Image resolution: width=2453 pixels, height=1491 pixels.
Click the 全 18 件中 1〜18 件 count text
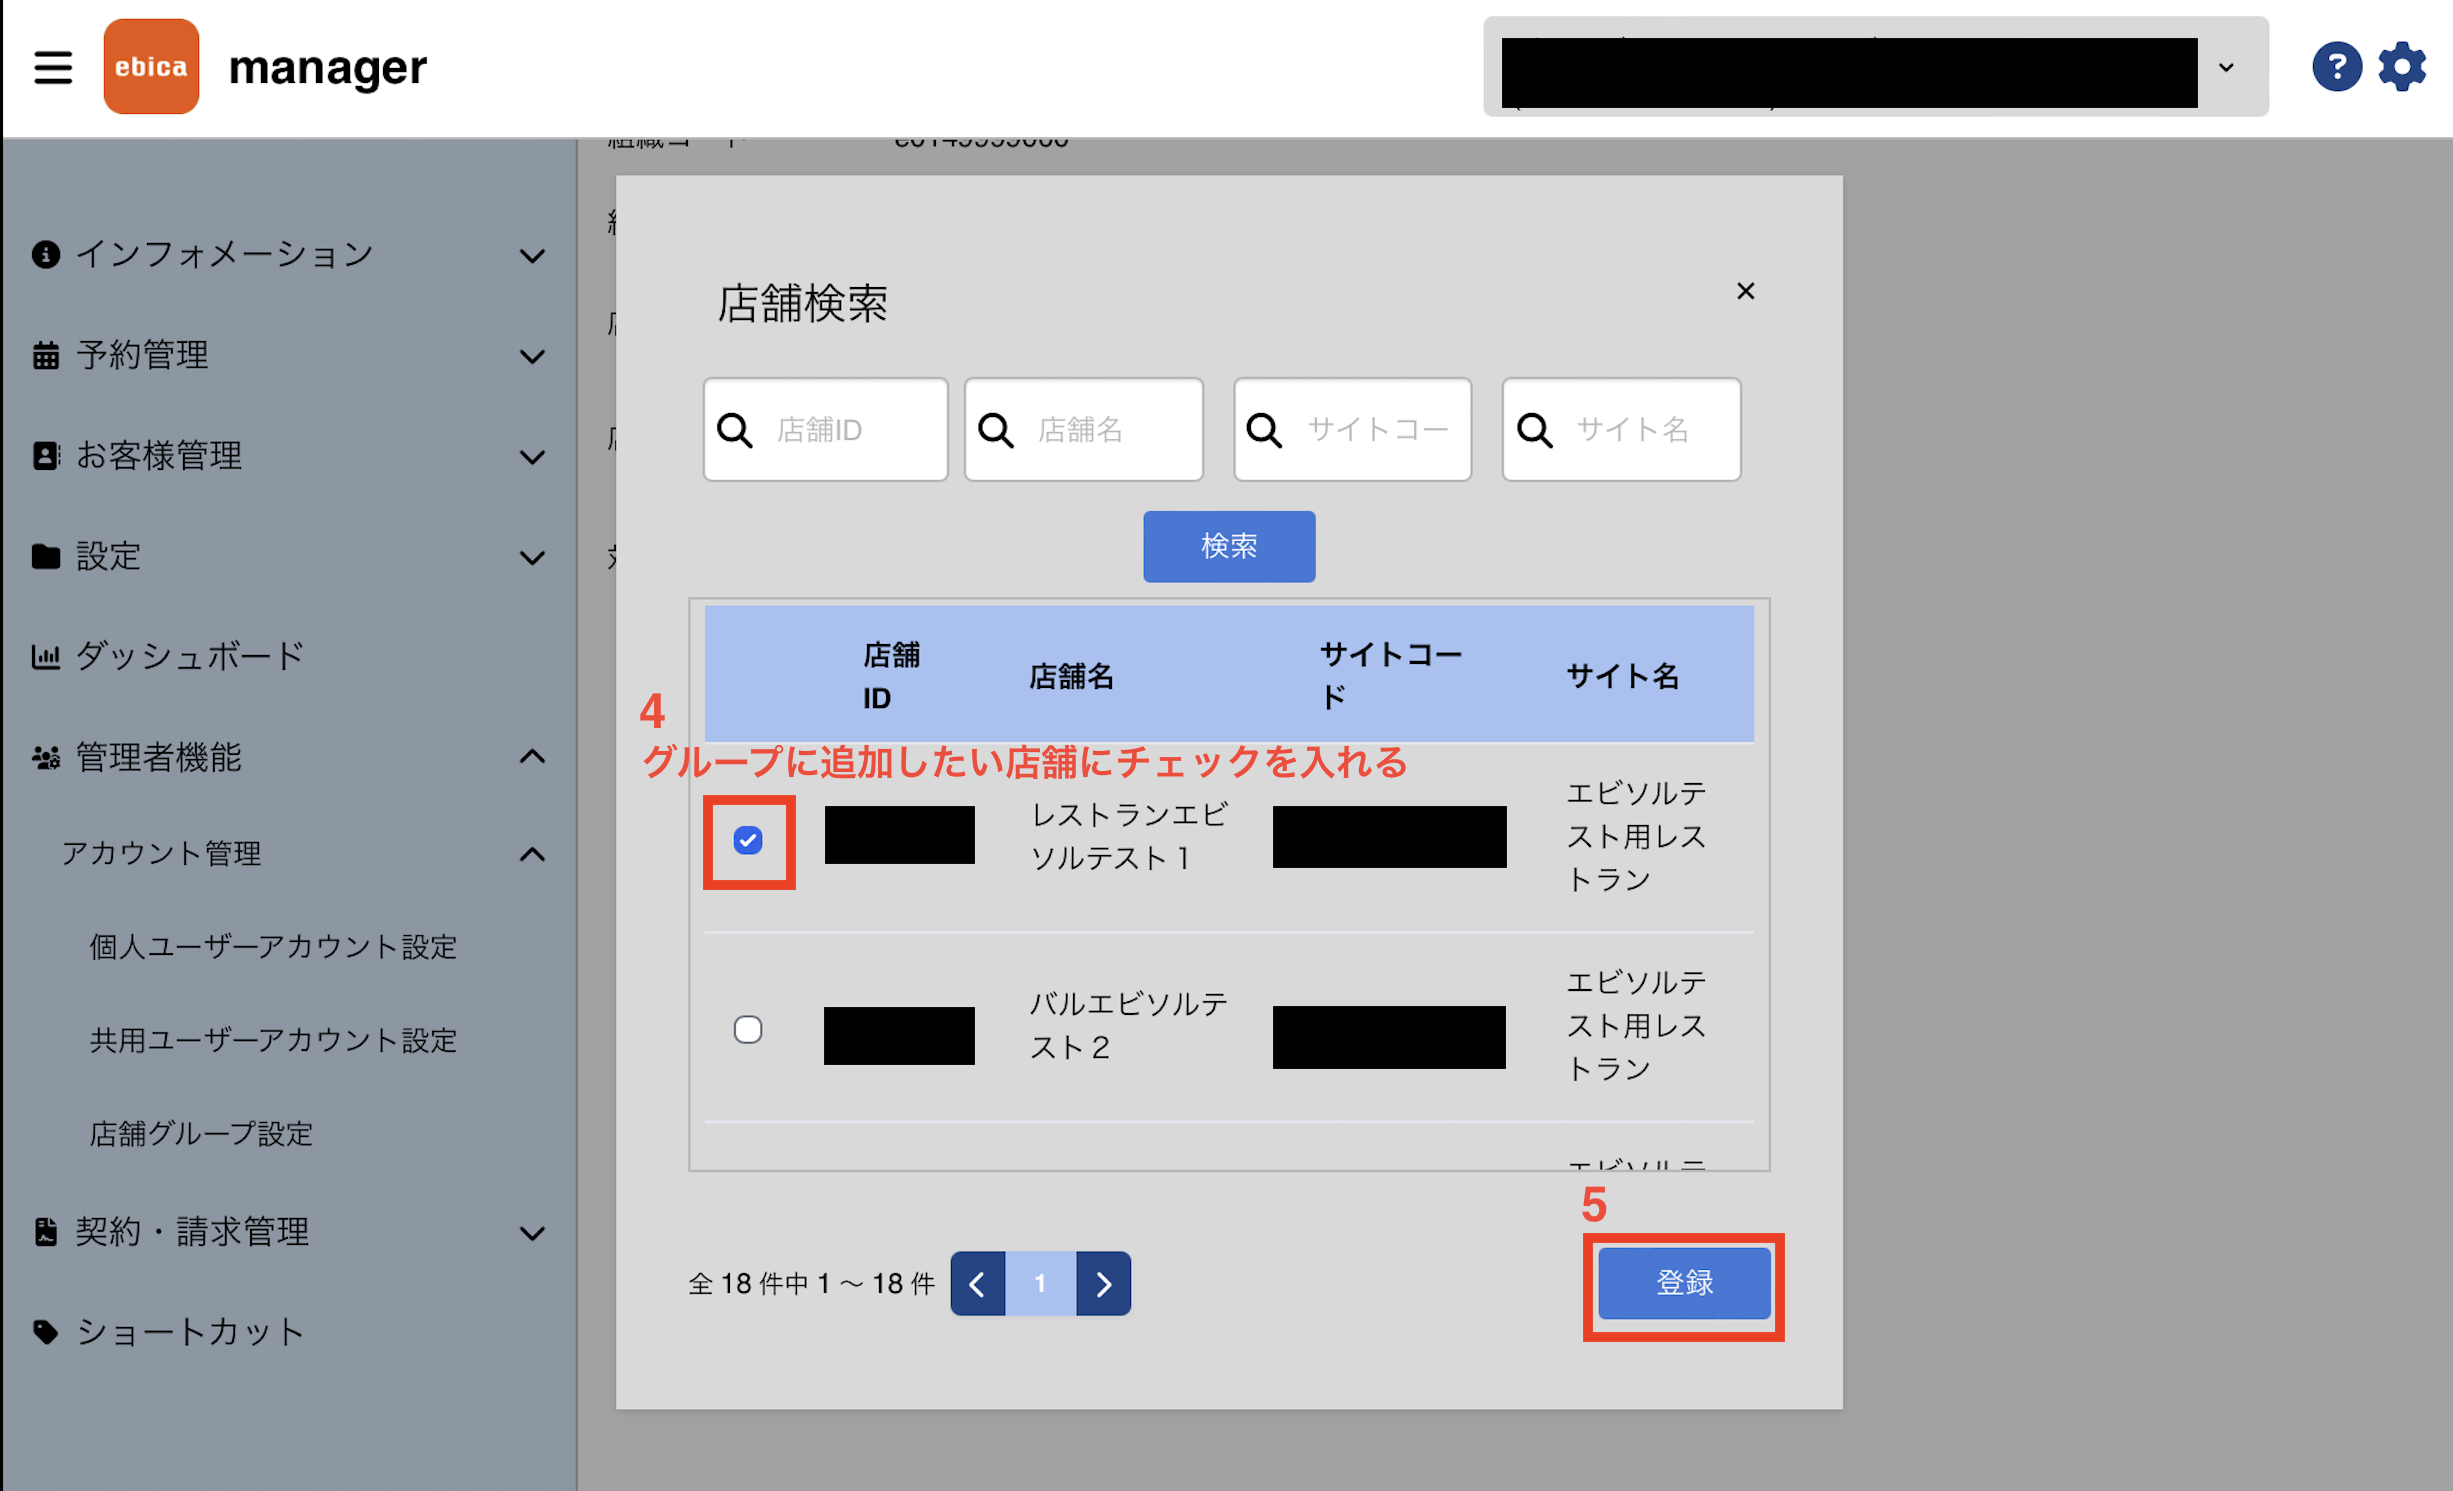click(x=811, y=1284)
